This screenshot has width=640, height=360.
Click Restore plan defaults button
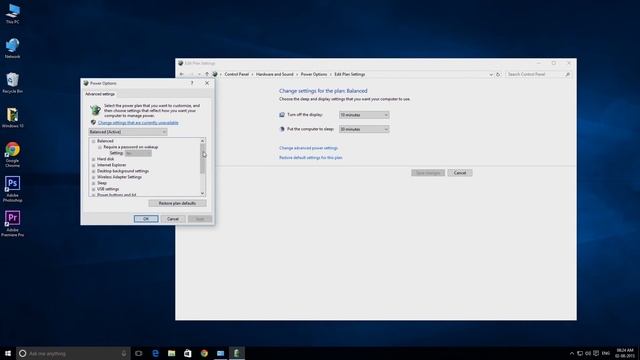coord(177,203)
